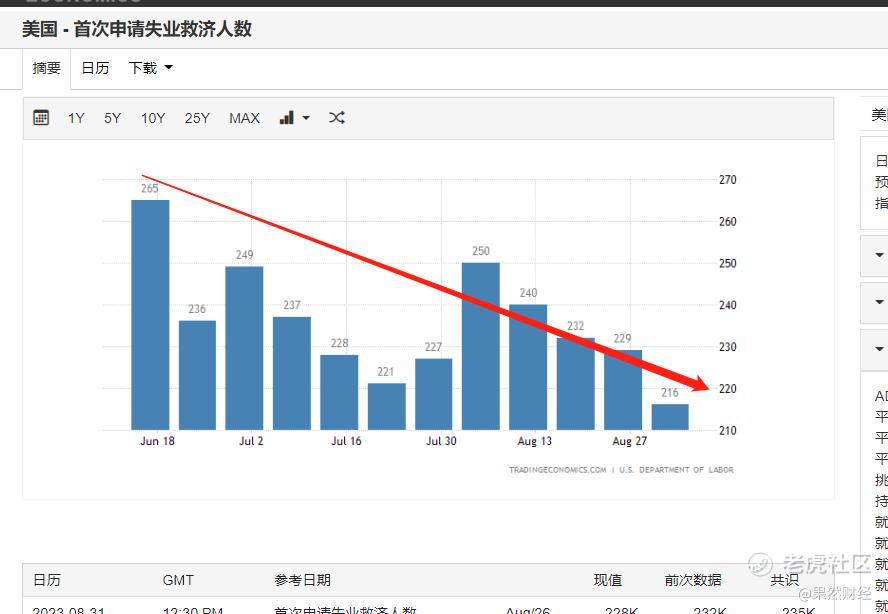This screenshot has height=614, width=888.
Task: Select the 5Y time range
Action: 112,118
